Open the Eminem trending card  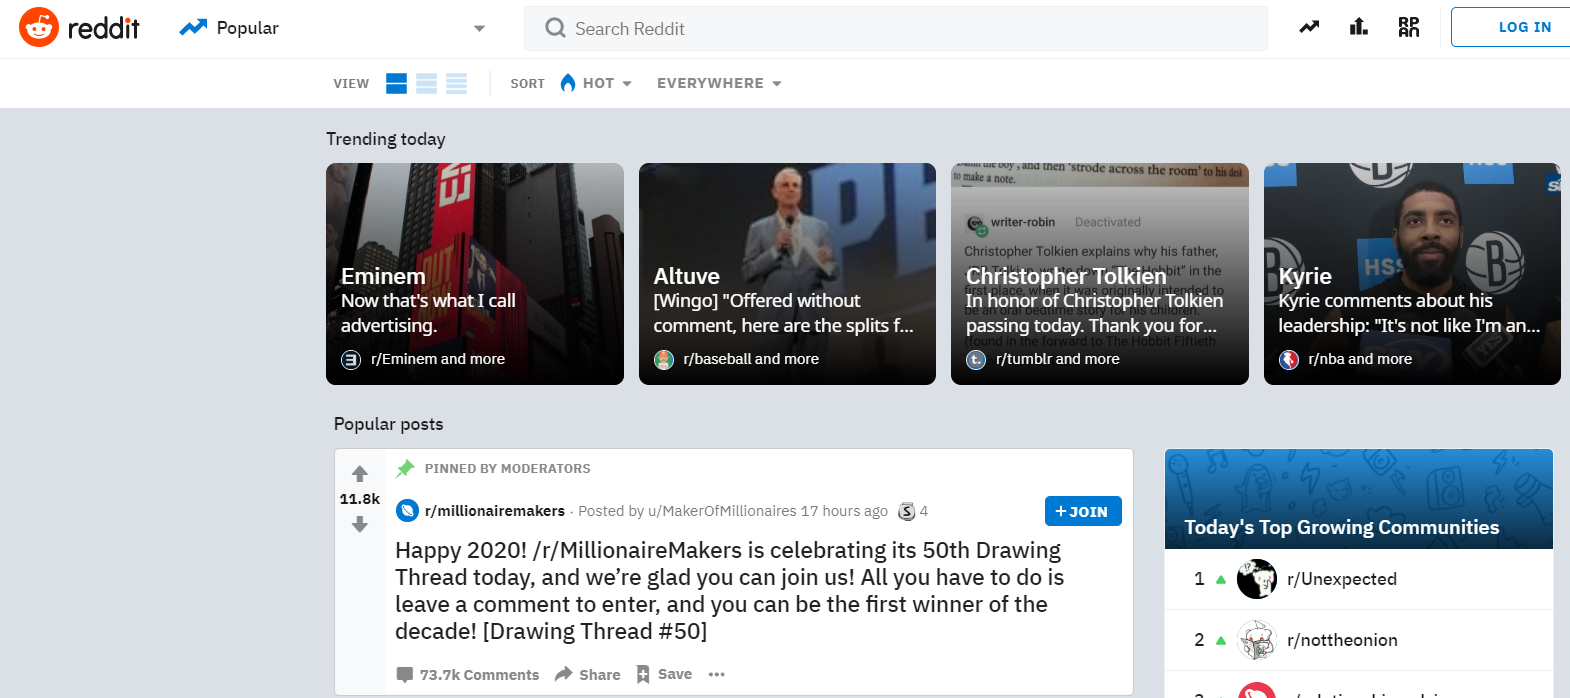tap(474, 274)
